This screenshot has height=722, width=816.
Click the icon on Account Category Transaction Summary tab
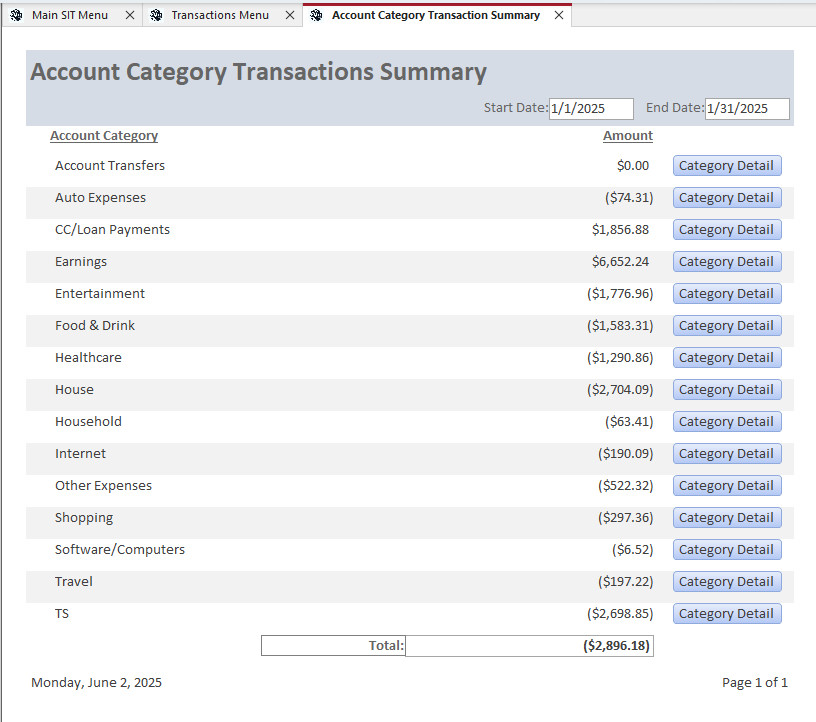316,15
